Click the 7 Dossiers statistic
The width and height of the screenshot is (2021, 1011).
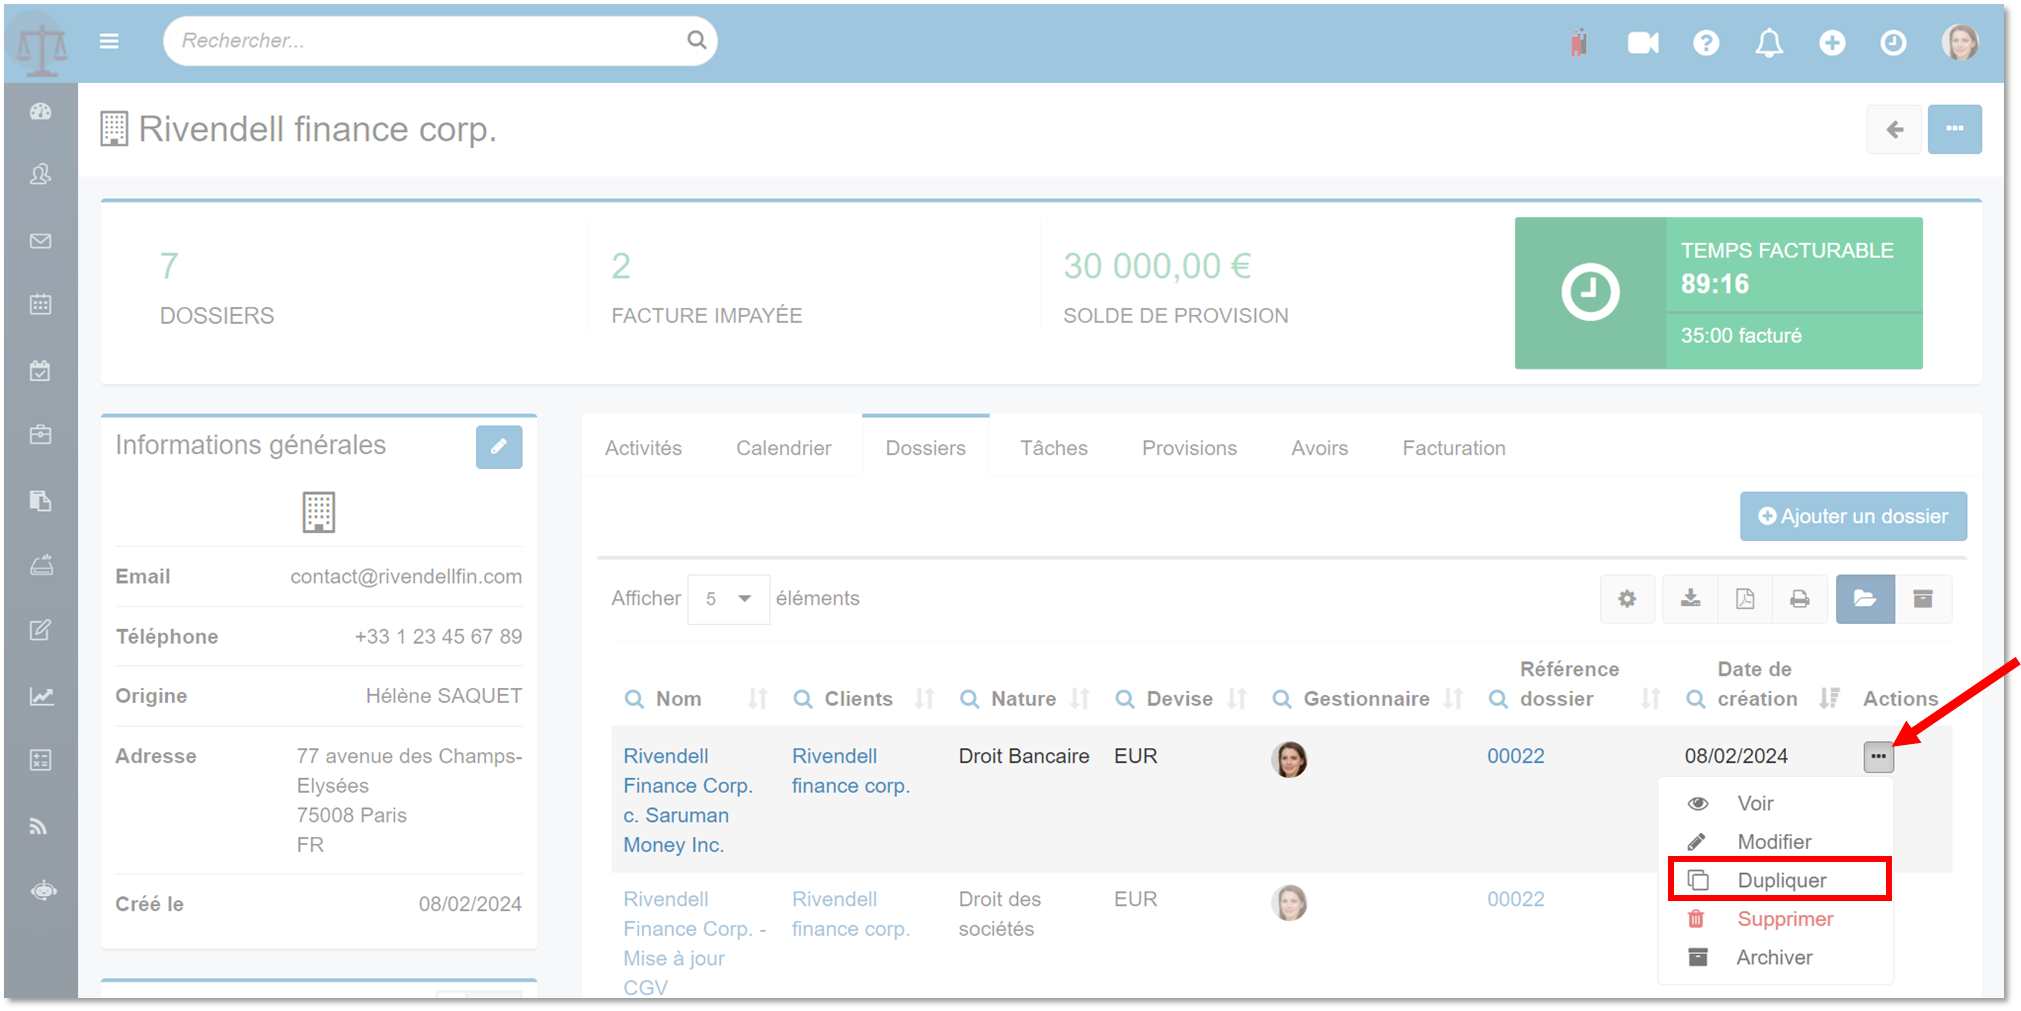[217, 288]
